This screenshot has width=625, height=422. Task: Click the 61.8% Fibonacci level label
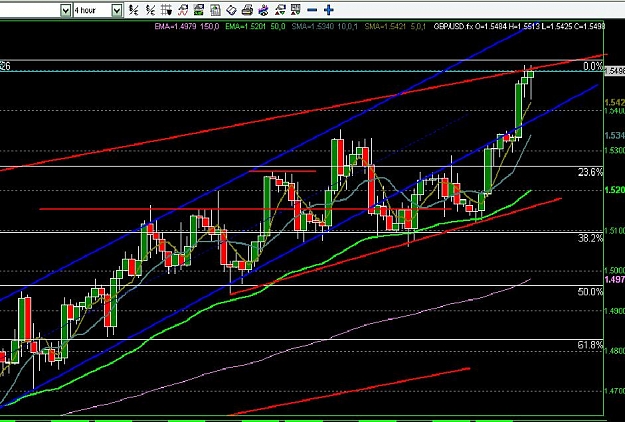pos(591,345)
